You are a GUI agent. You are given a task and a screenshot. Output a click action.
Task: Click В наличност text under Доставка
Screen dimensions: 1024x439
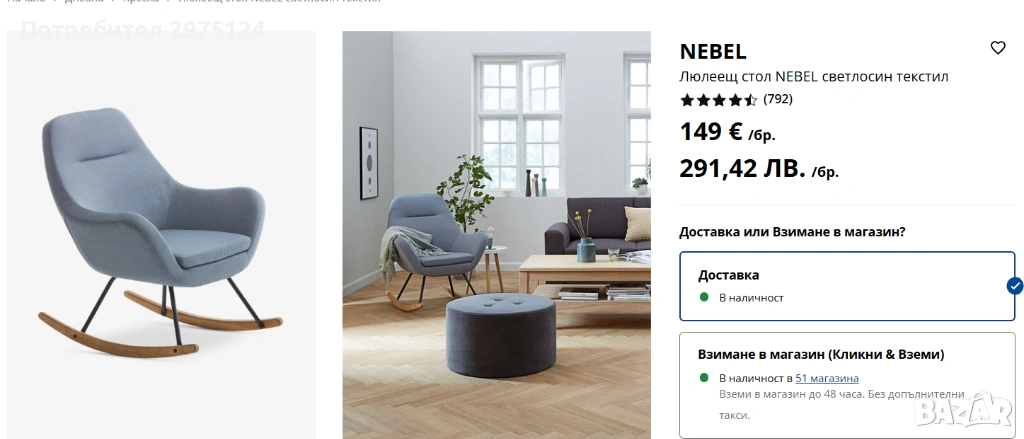751,298
